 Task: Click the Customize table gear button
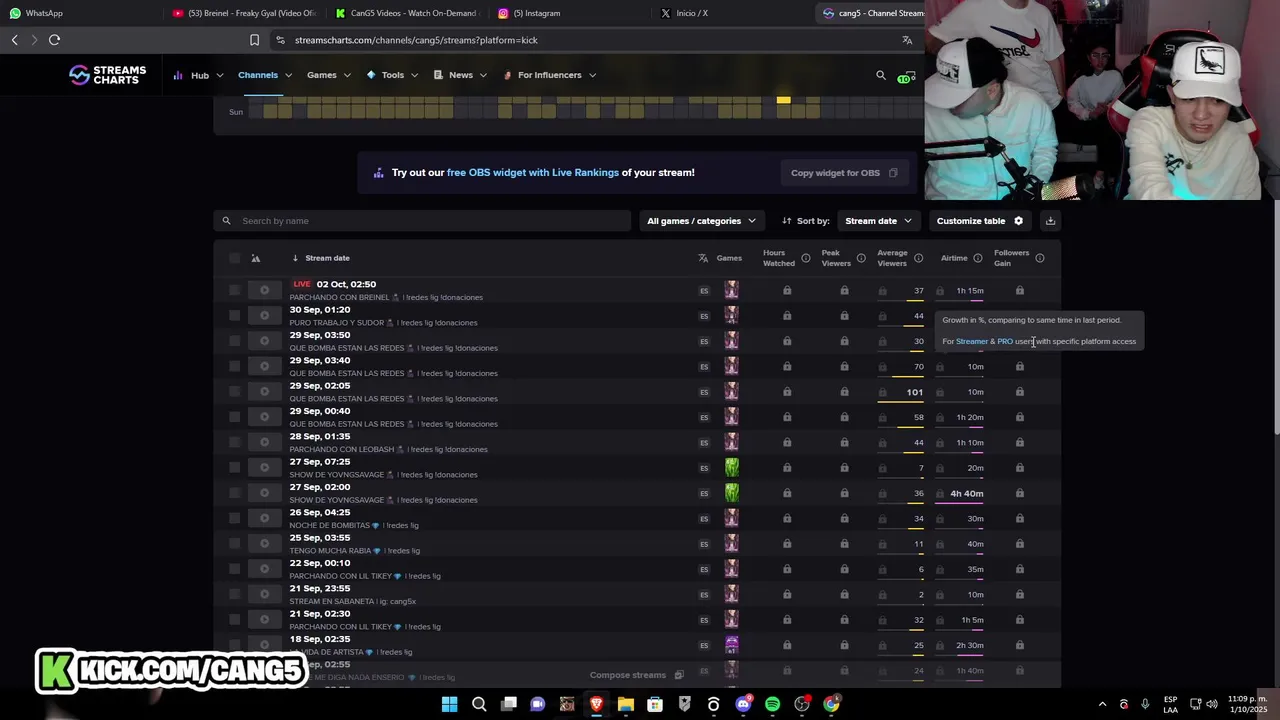pos(980,221)
